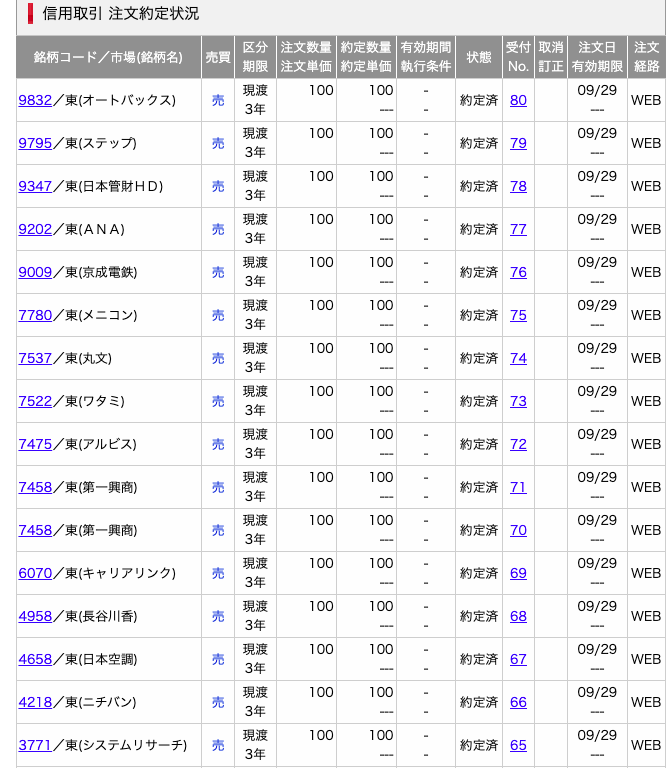Open stock code 7475 link
669x768 pixels.
(x=35, y=444)
